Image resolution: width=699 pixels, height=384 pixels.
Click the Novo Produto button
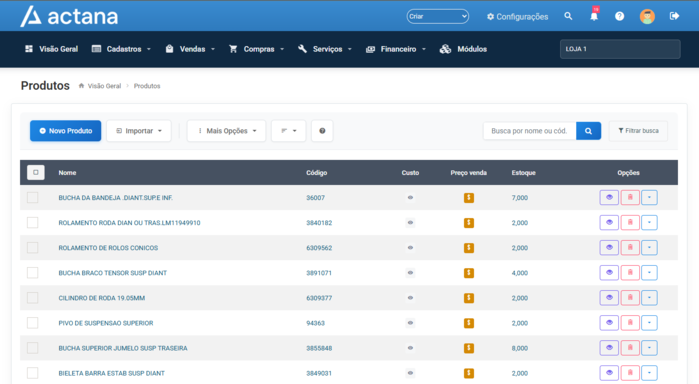(66, 131)
